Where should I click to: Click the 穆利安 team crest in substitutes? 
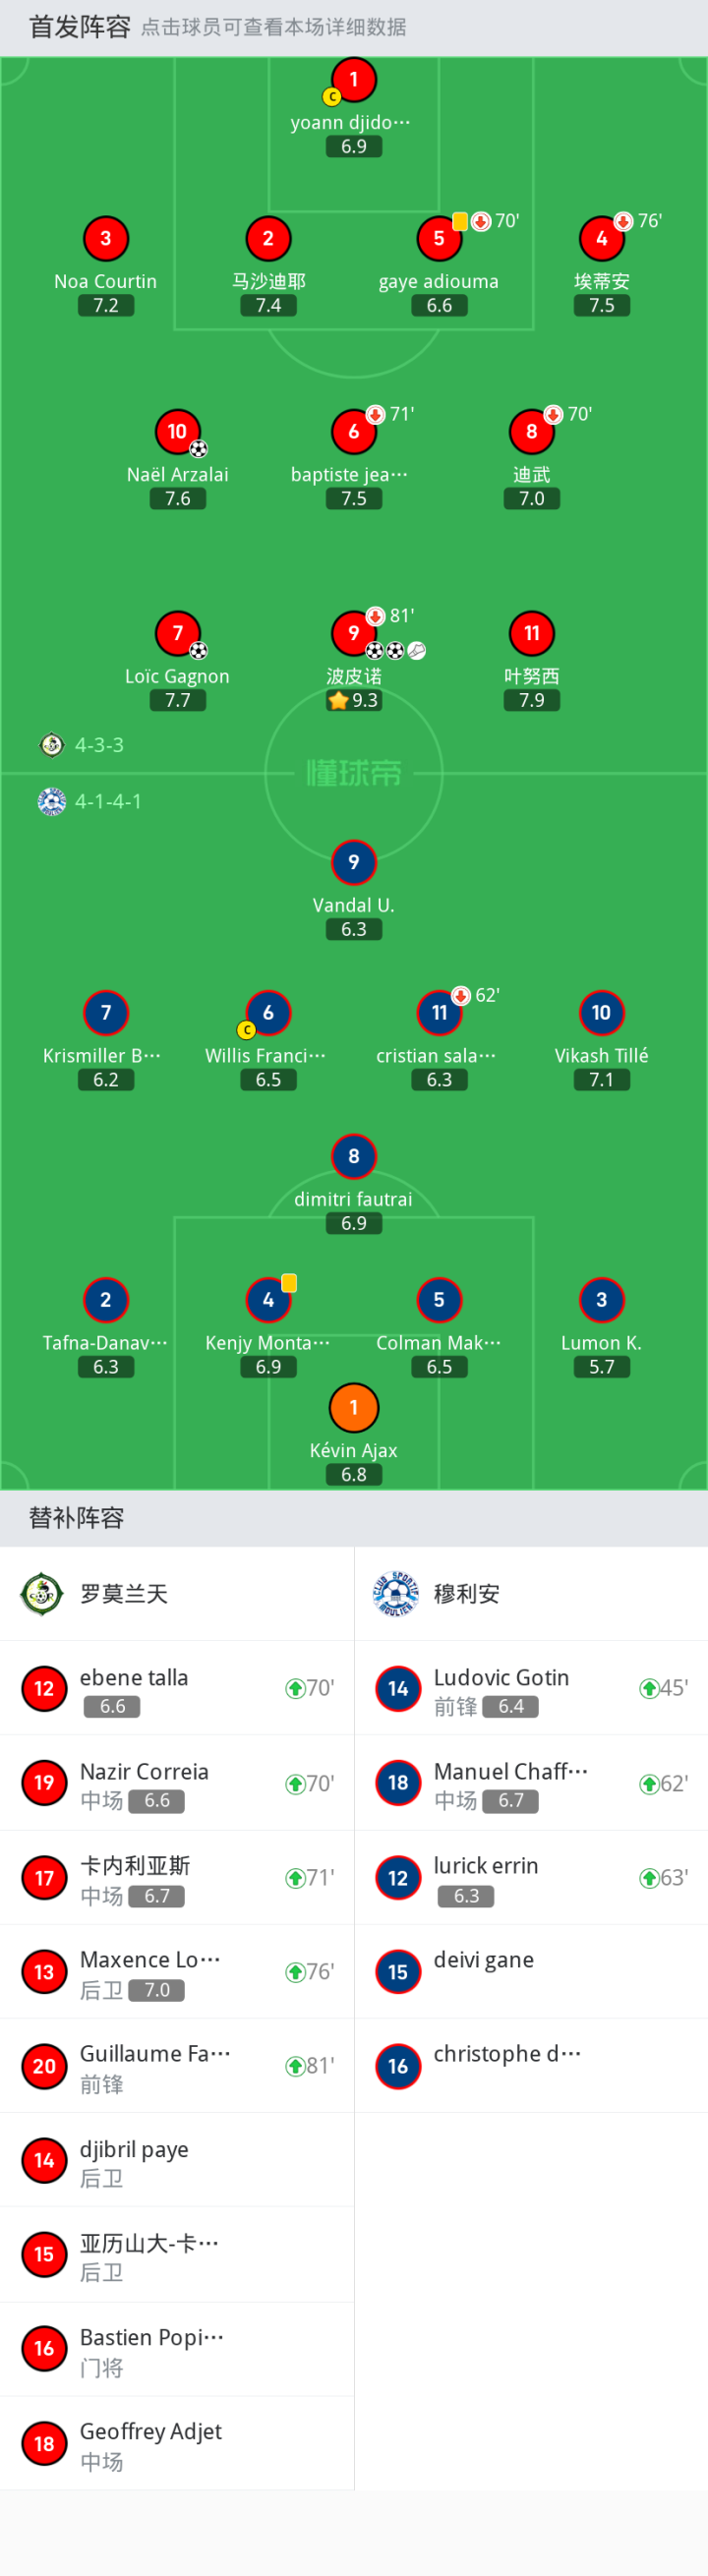(396, 1593)
